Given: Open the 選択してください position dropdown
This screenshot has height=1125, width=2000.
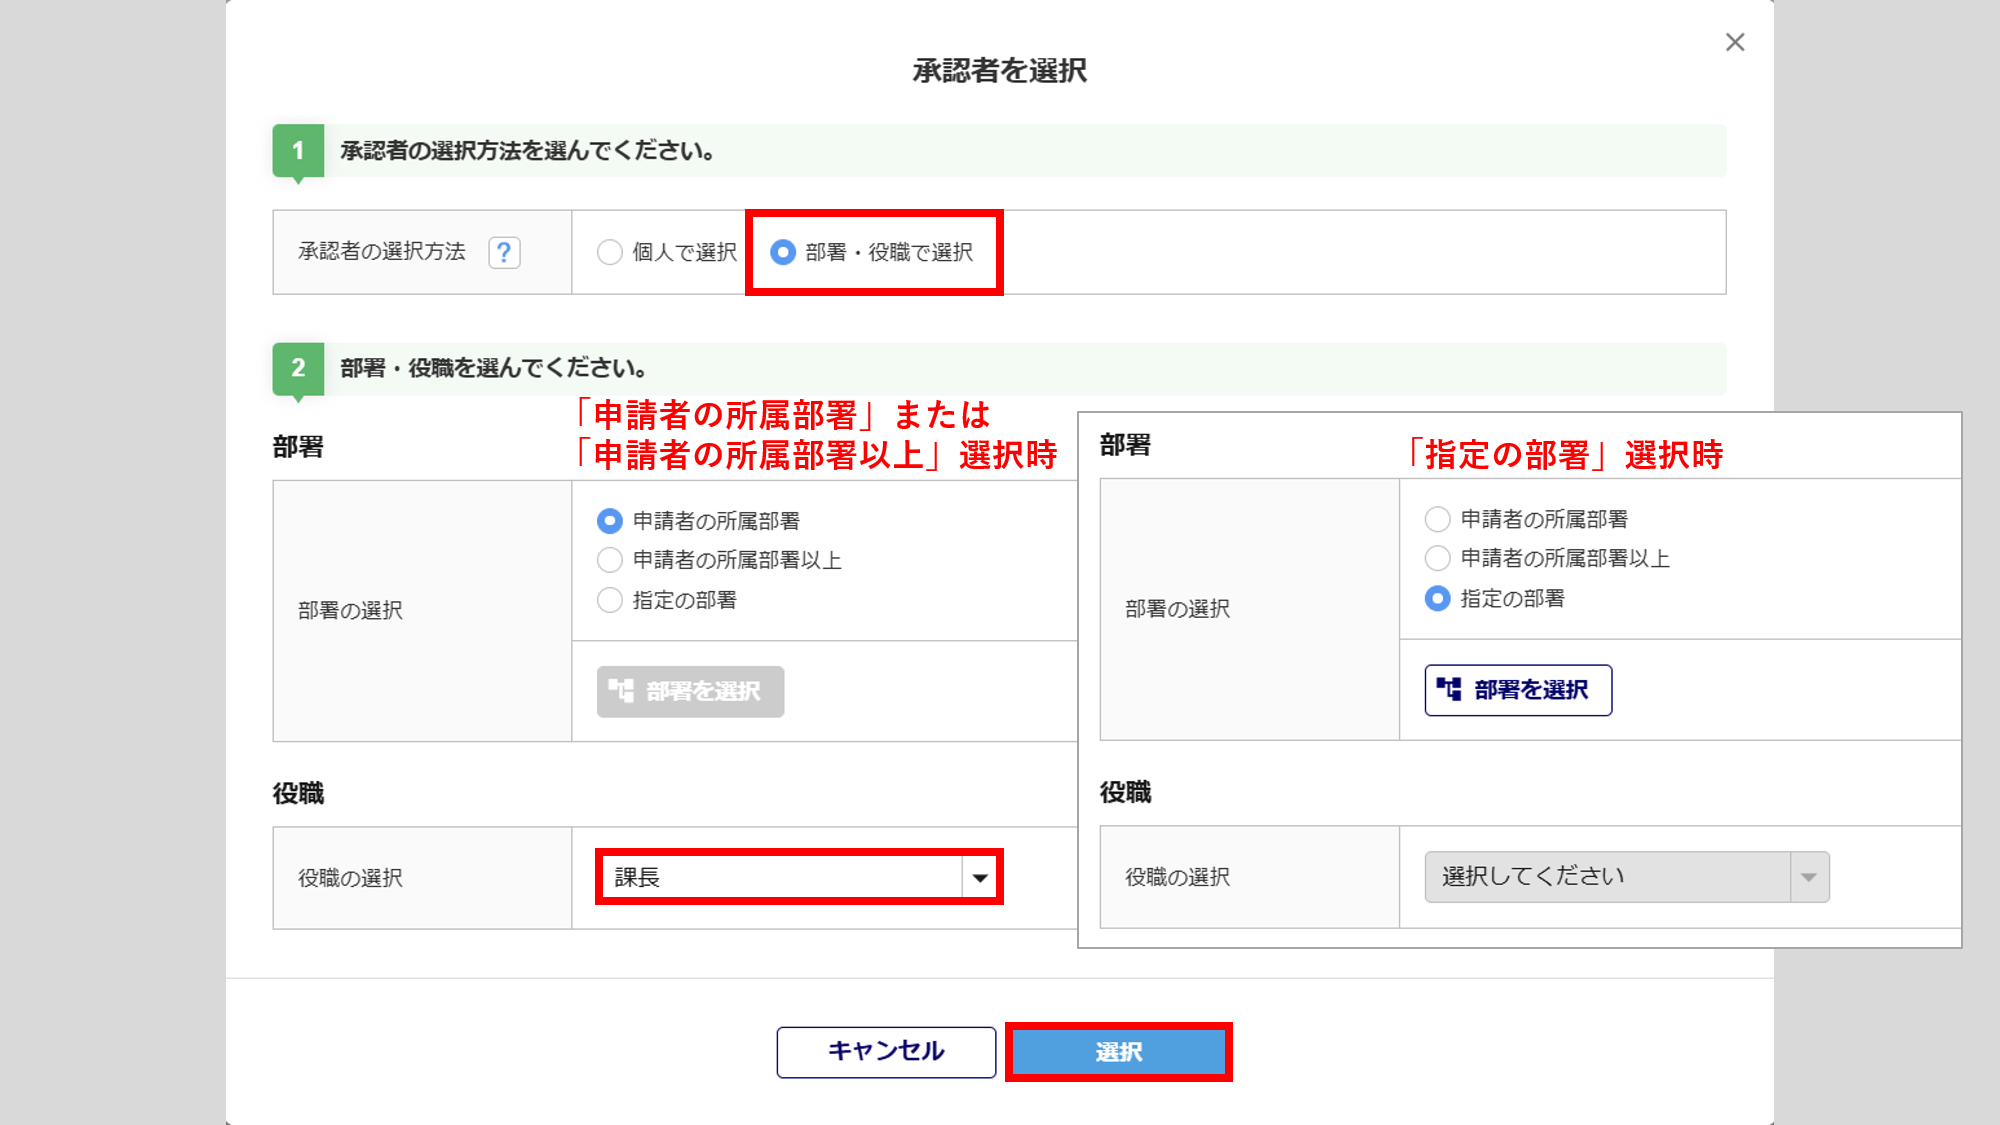Looking at the screenshot, I should 1607,877.
